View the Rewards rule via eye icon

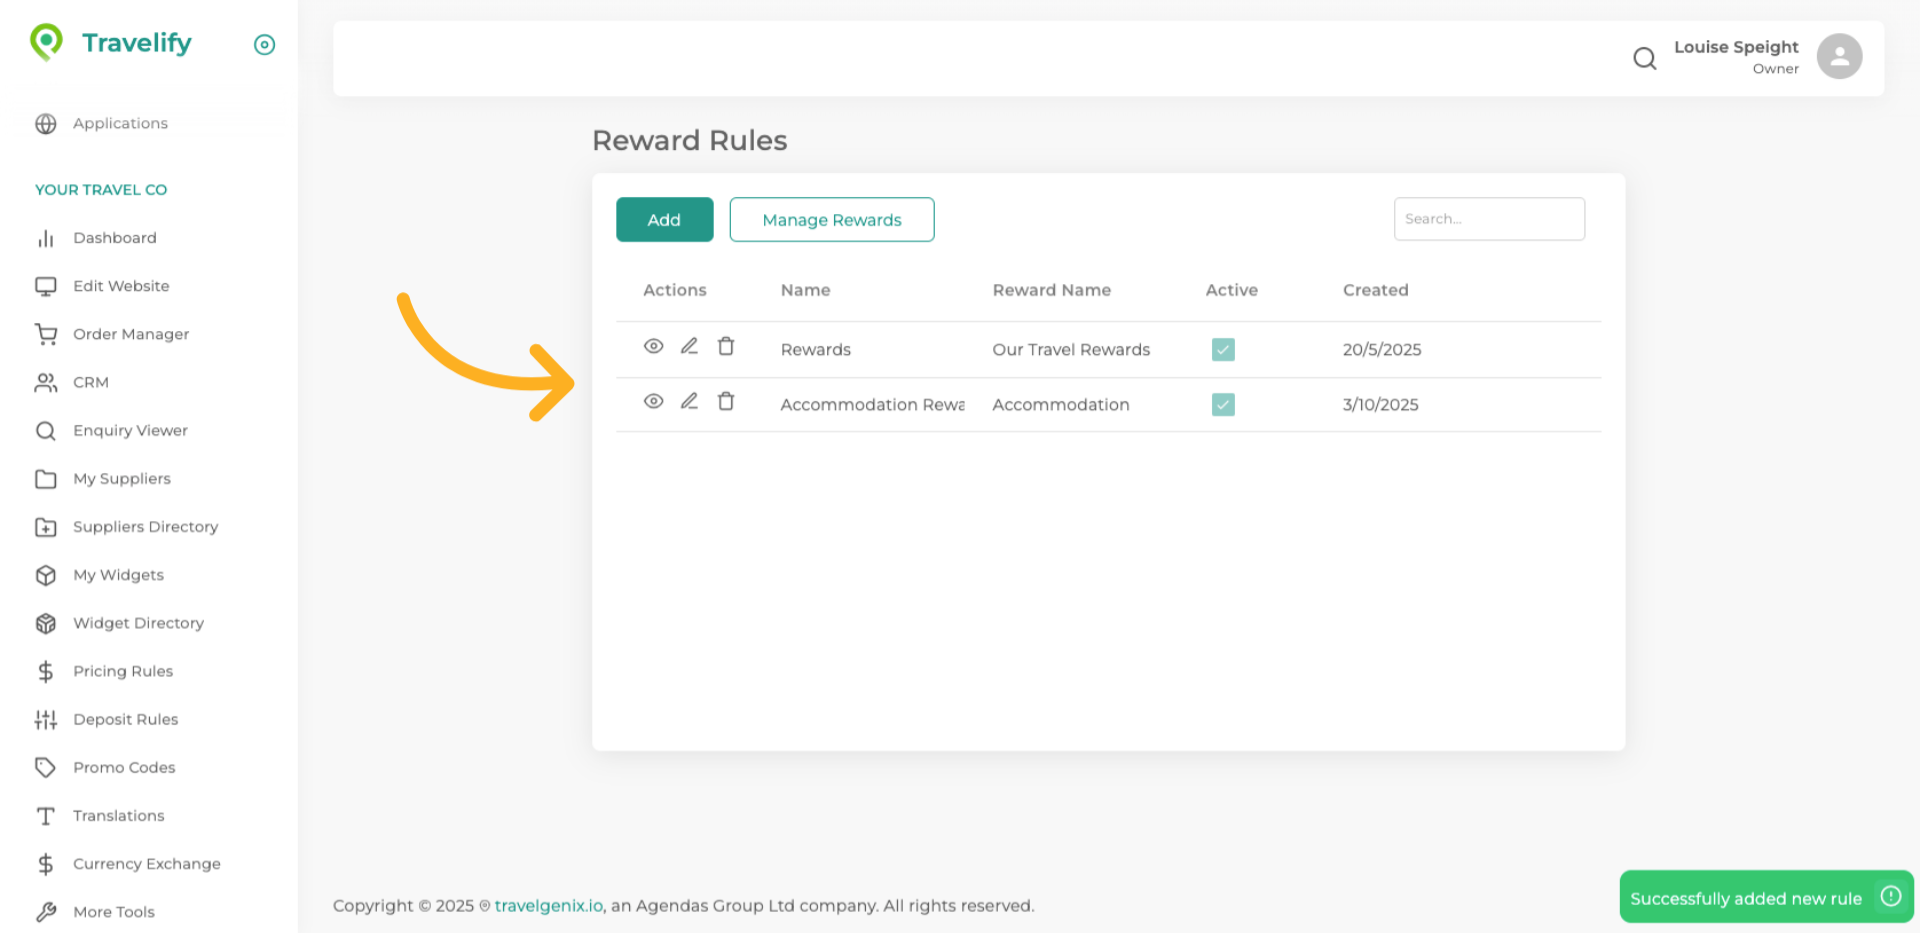click(x=653, y=346)
